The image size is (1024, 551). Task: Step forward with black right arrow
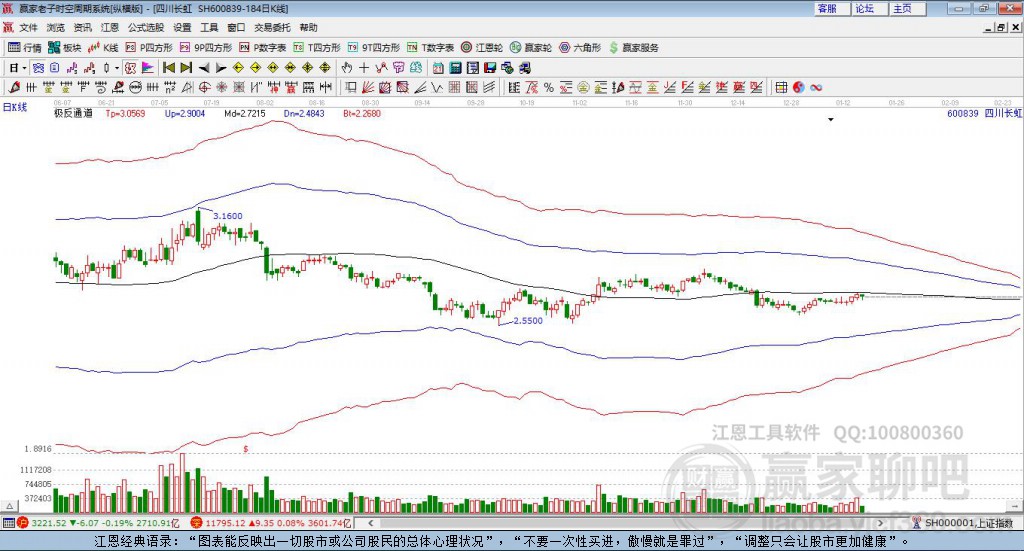click(221, 68)
